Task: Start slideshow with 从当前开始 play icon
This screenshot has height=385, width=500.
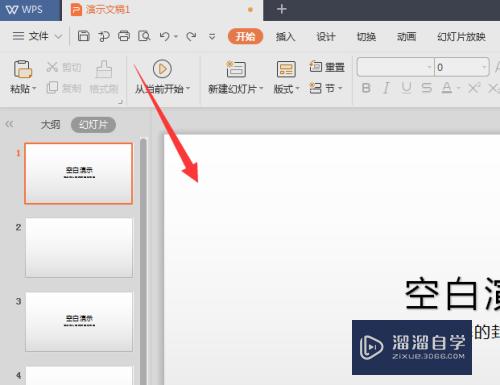Action: point(162,69)
